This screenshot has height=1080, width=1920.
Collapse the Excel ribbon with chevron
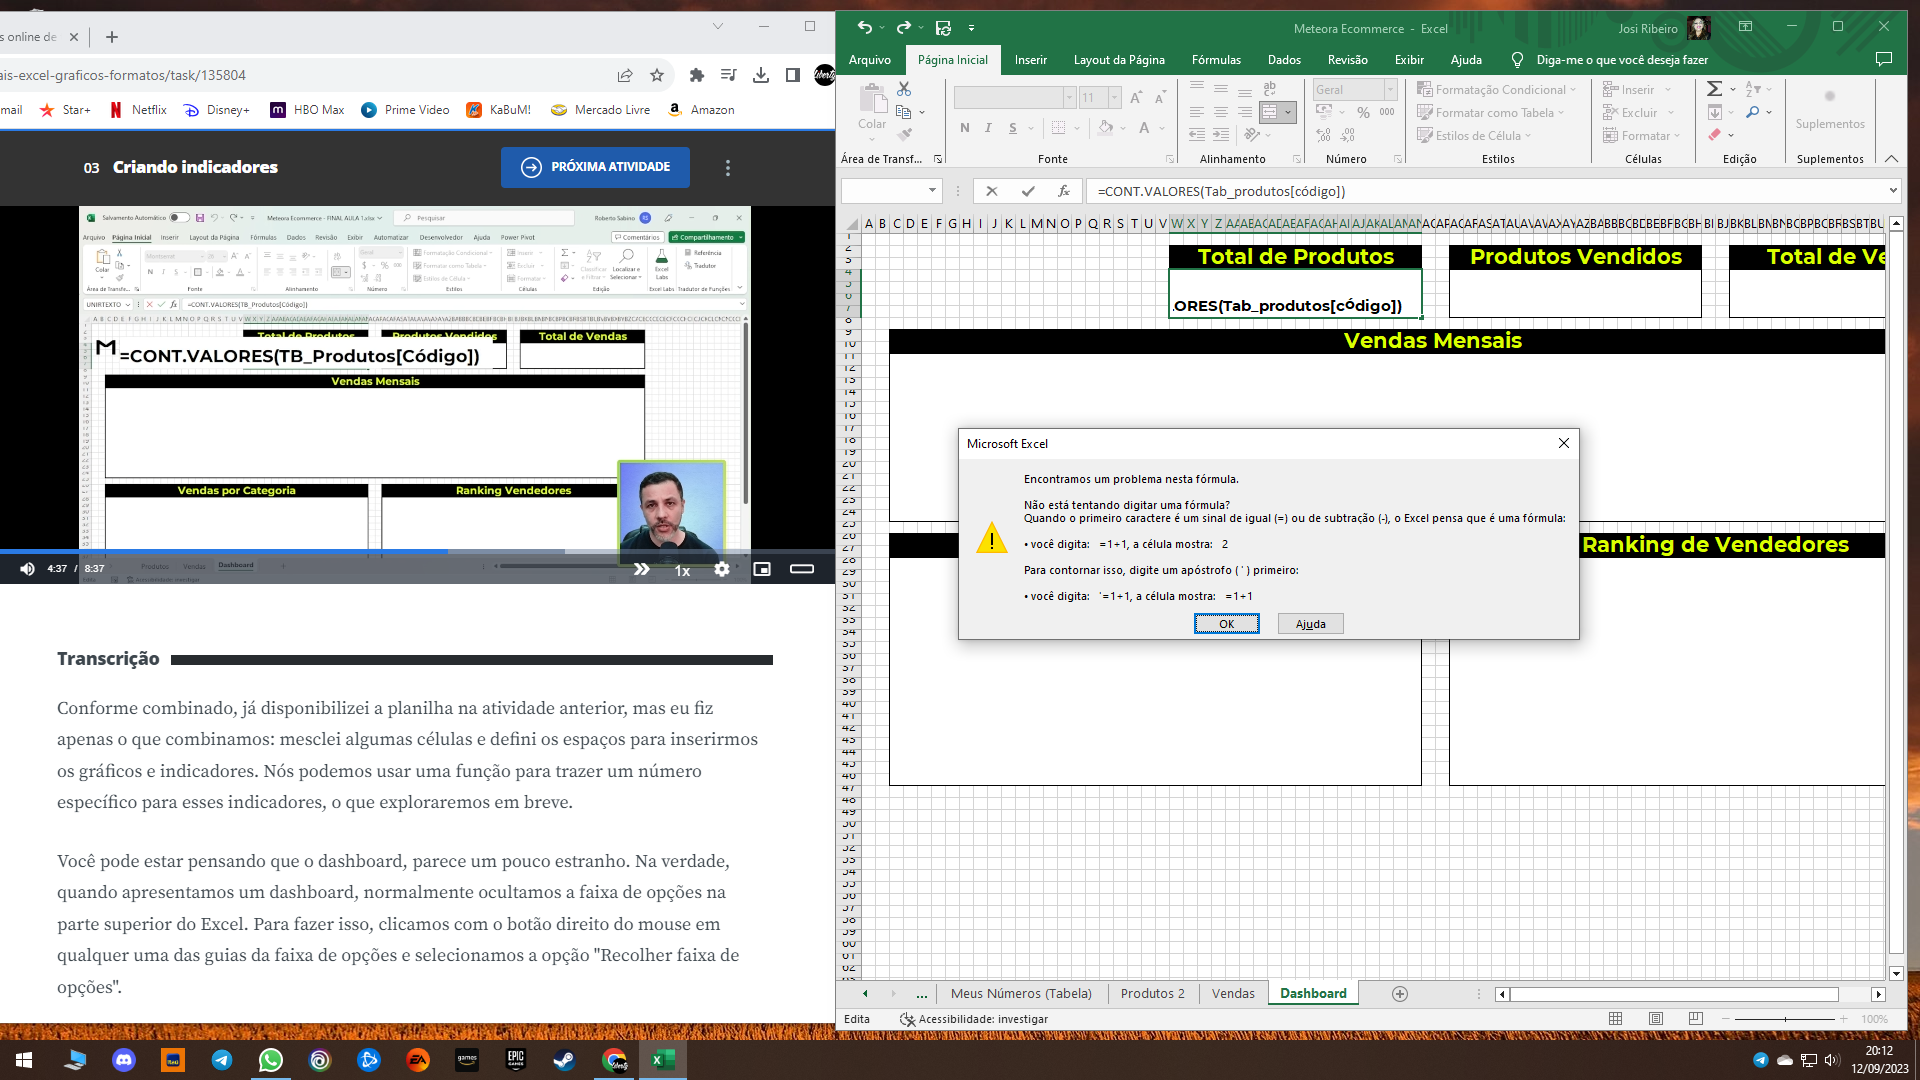click(1891, 159)
